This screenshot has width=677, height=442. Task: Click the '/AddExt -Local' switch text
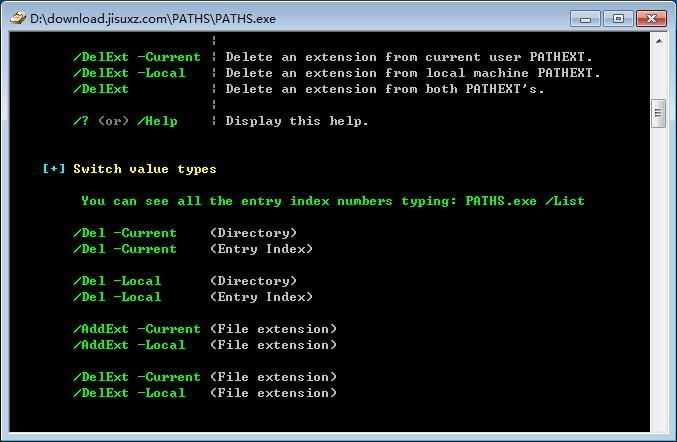(129, 345)
